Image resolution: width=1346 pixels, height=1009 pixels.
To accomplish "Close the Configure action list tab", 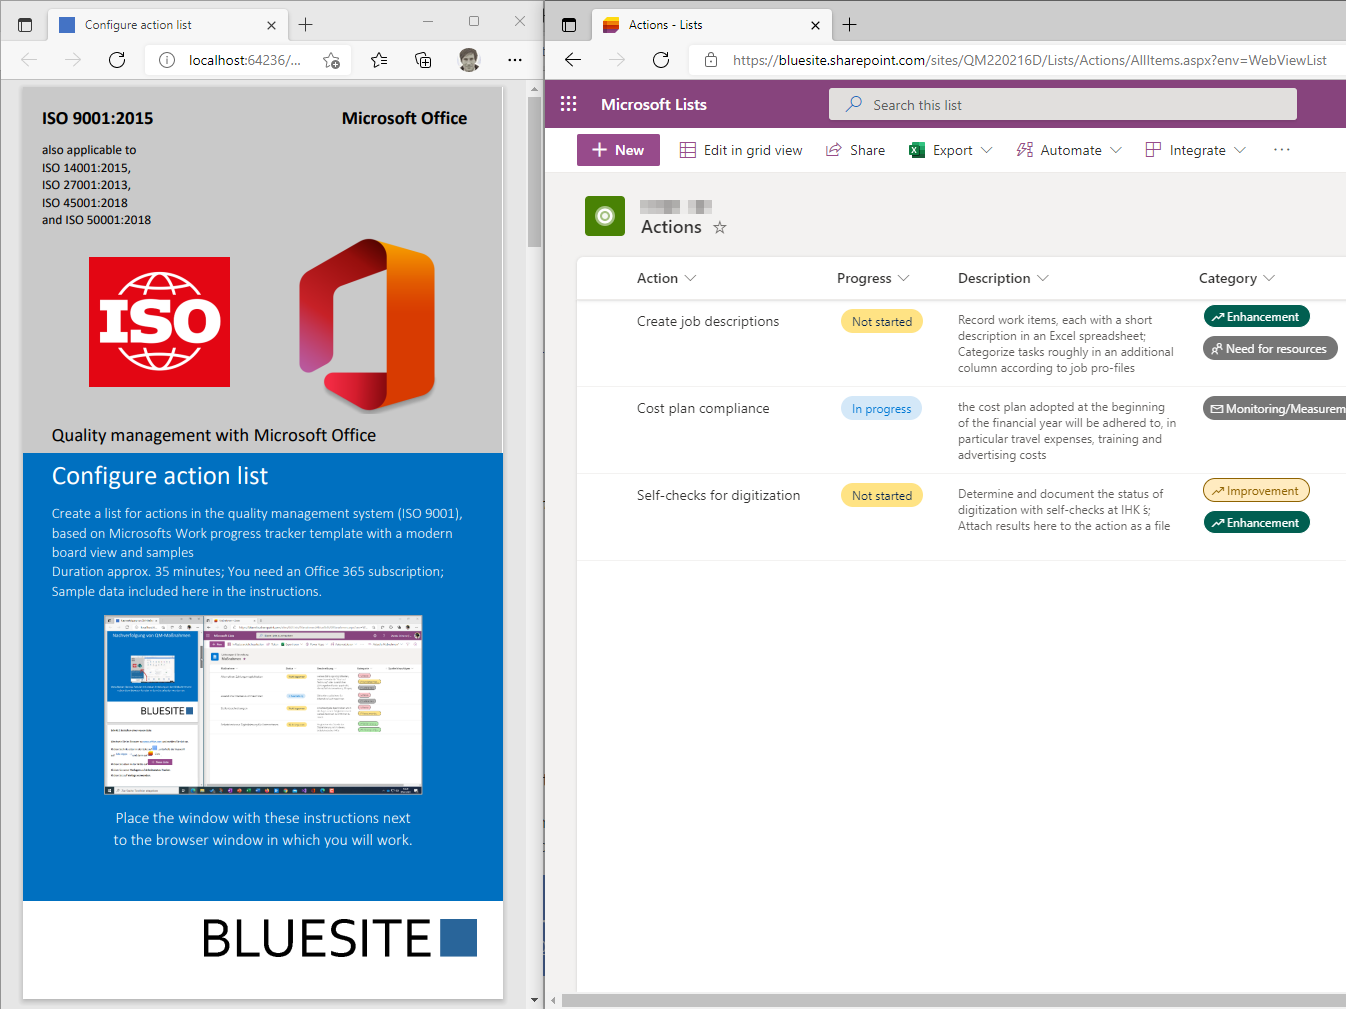I will click(x=271, y=25).
